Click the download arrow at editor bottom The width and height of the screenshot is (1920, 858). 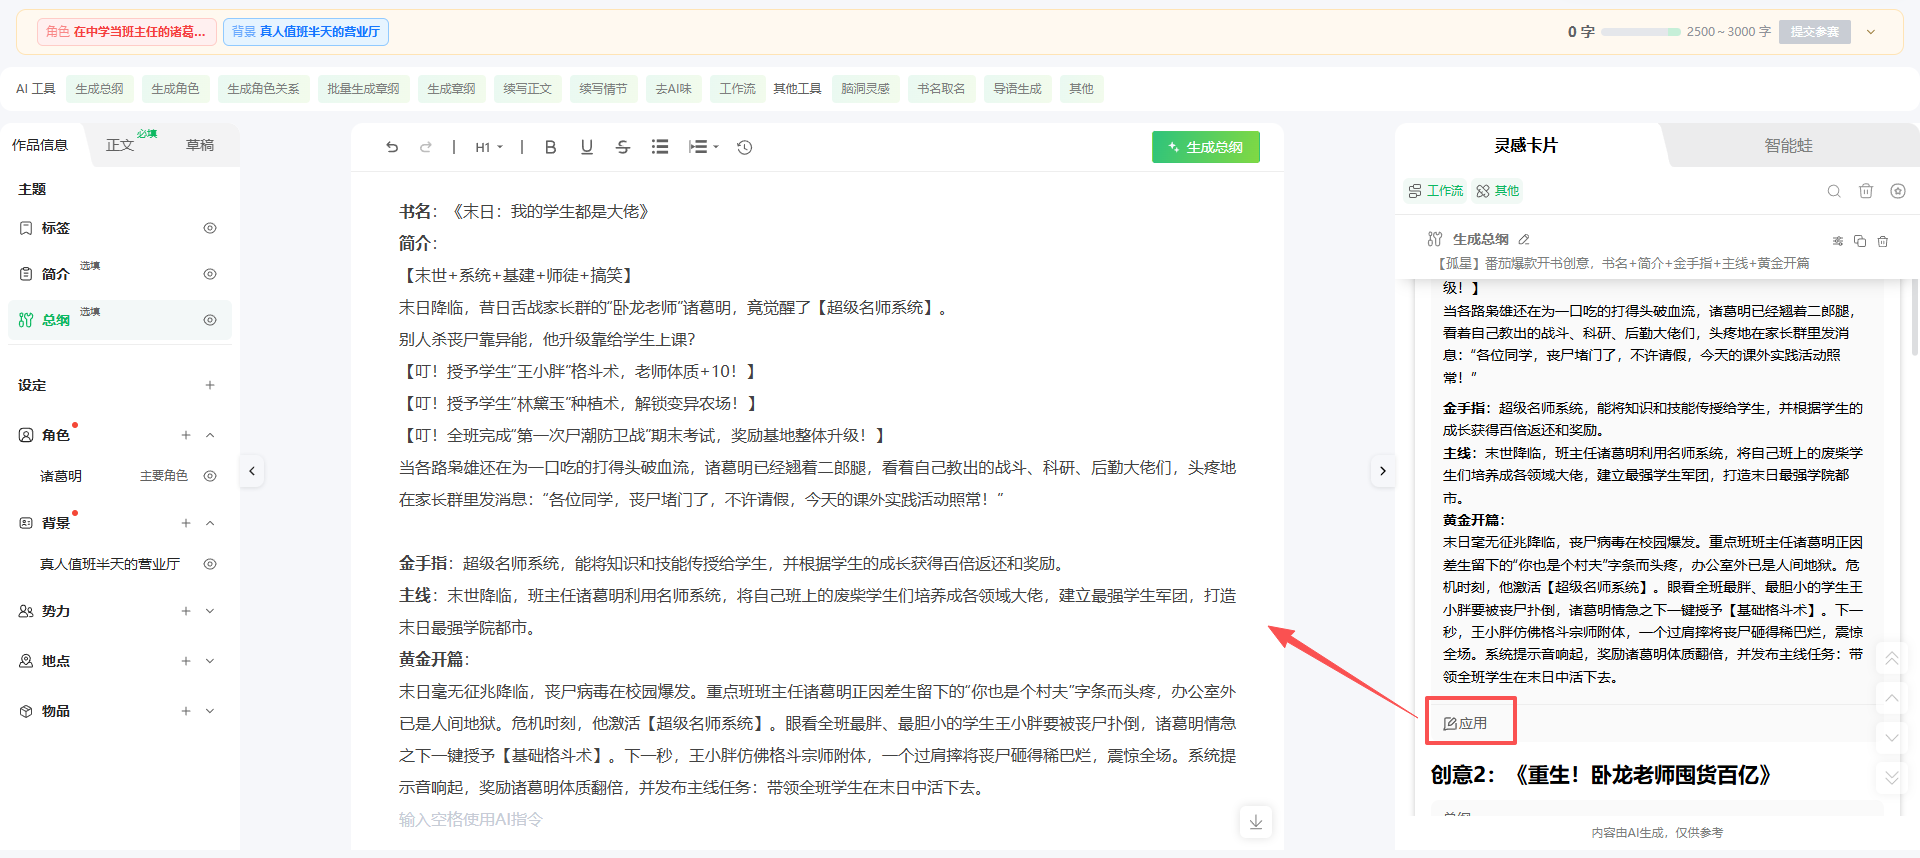click(1256, 822)
